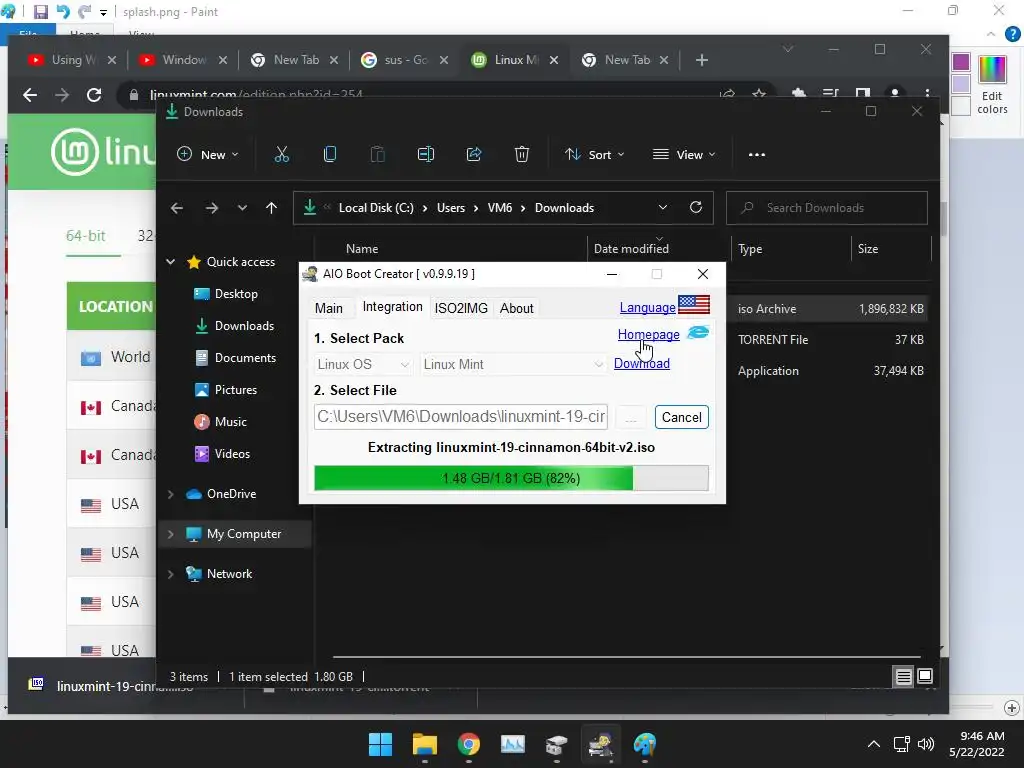Click Language link
The width and height of the screenshot is (1024, 768).
[647, 308]
